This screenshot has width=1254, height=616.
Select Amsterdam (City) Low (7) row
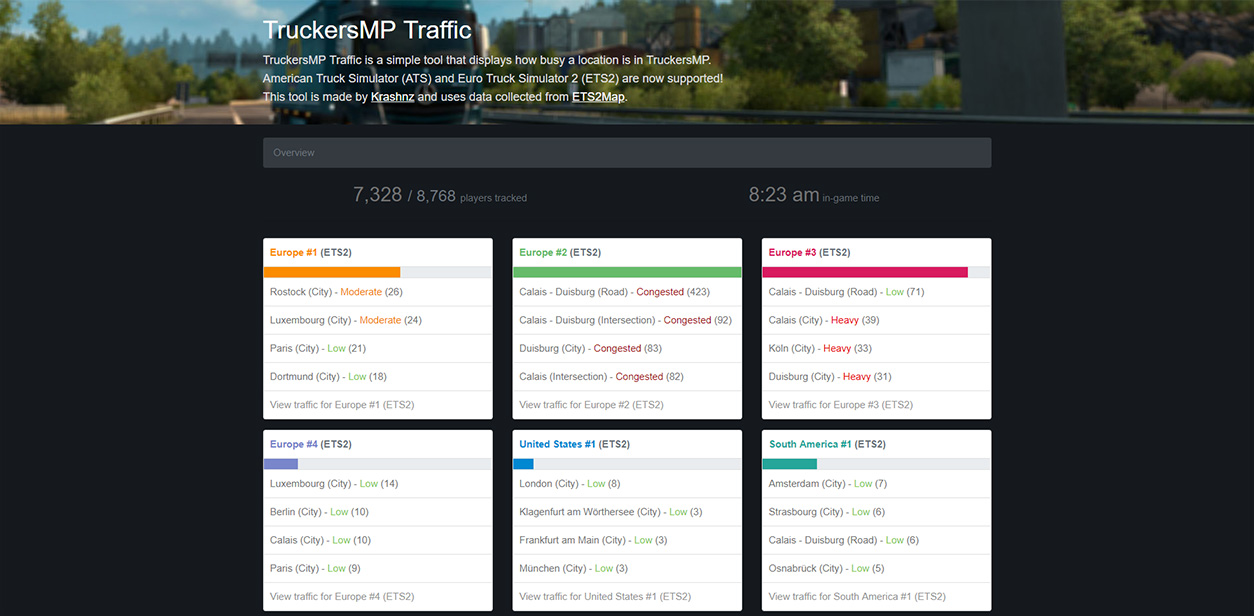tap(877, 483)
